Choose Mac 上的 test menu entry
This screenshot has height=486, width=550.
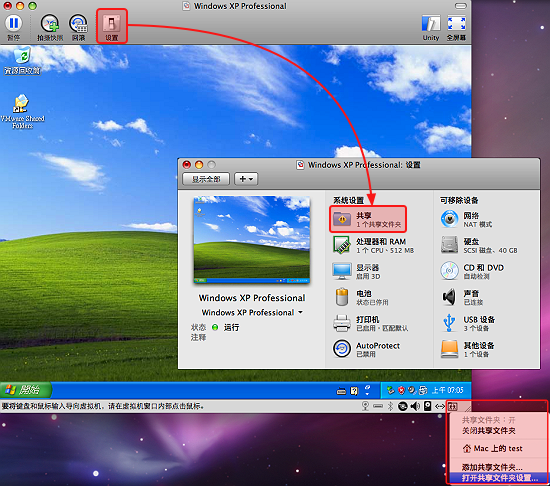click(492, 448)
